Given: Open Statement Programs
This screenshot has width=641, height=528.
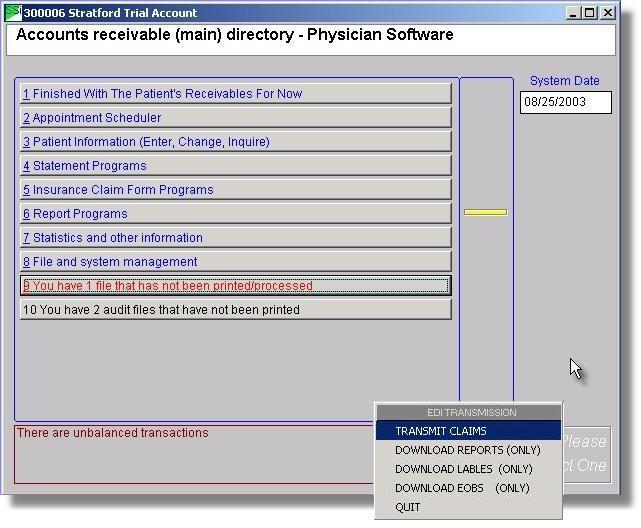Looking at the screenshot, I should coord(236,166).
